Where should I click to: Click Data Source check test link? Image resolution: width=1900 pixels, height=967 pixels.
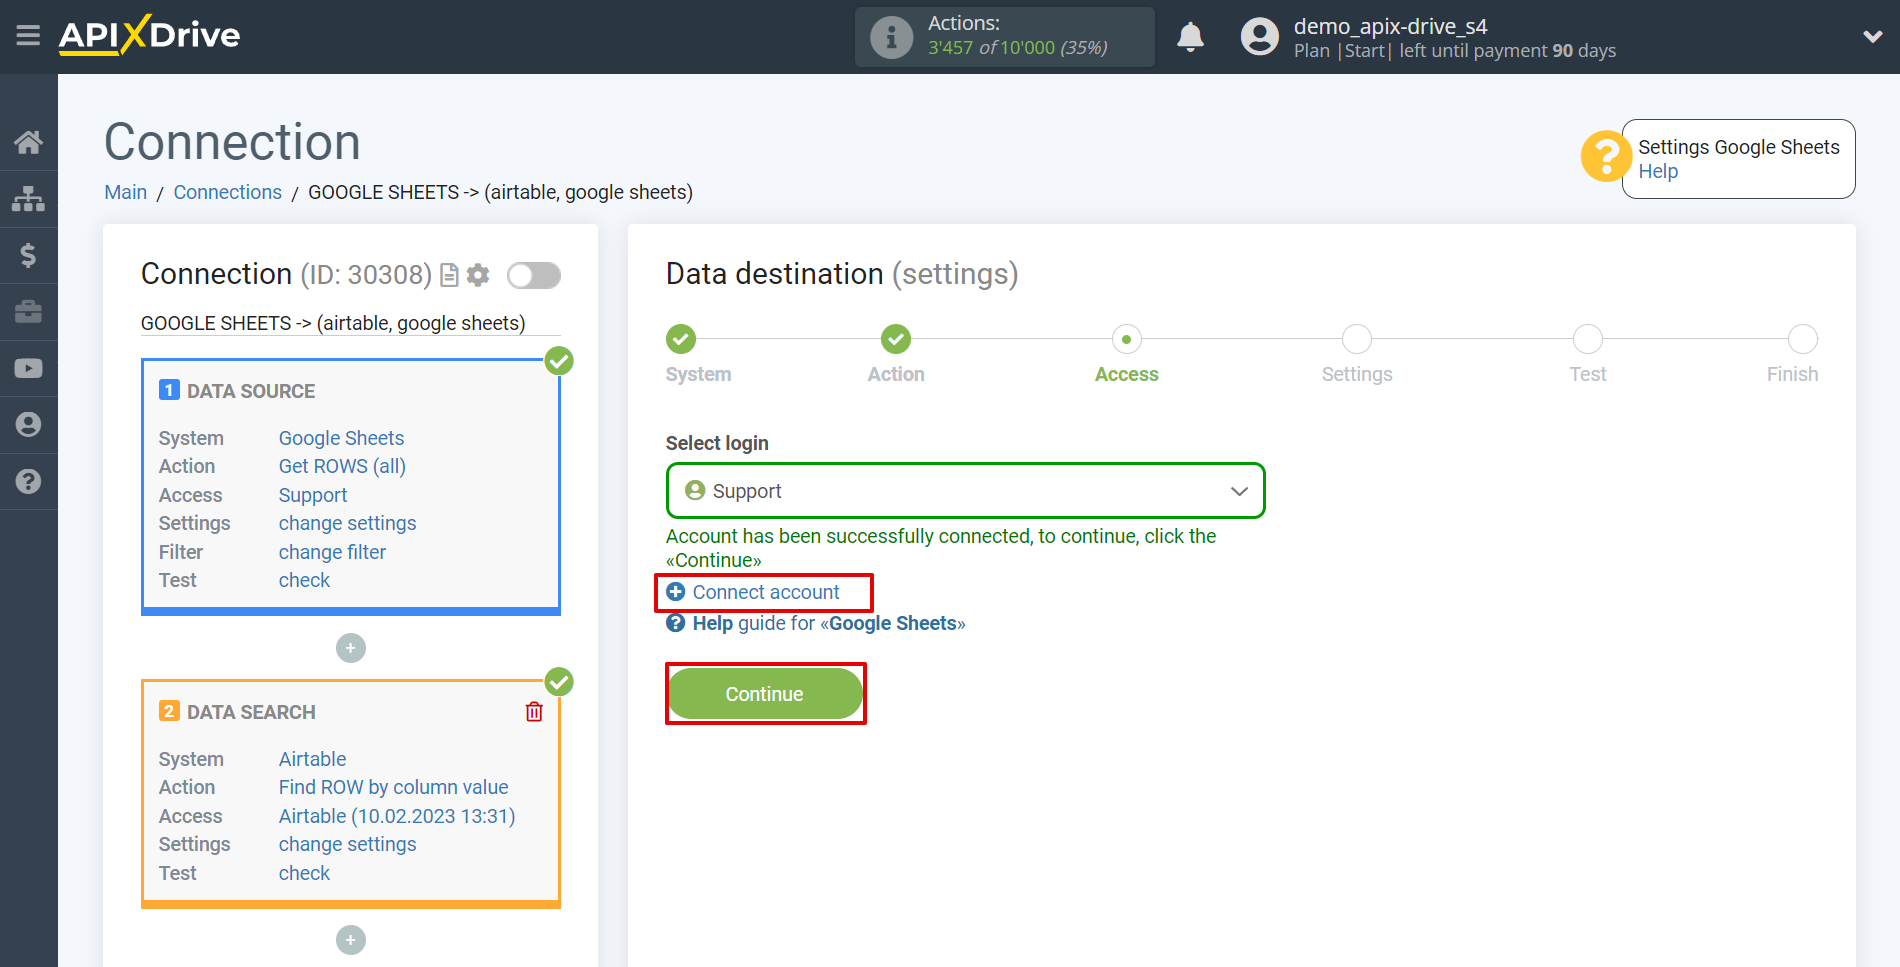(304, 580)
